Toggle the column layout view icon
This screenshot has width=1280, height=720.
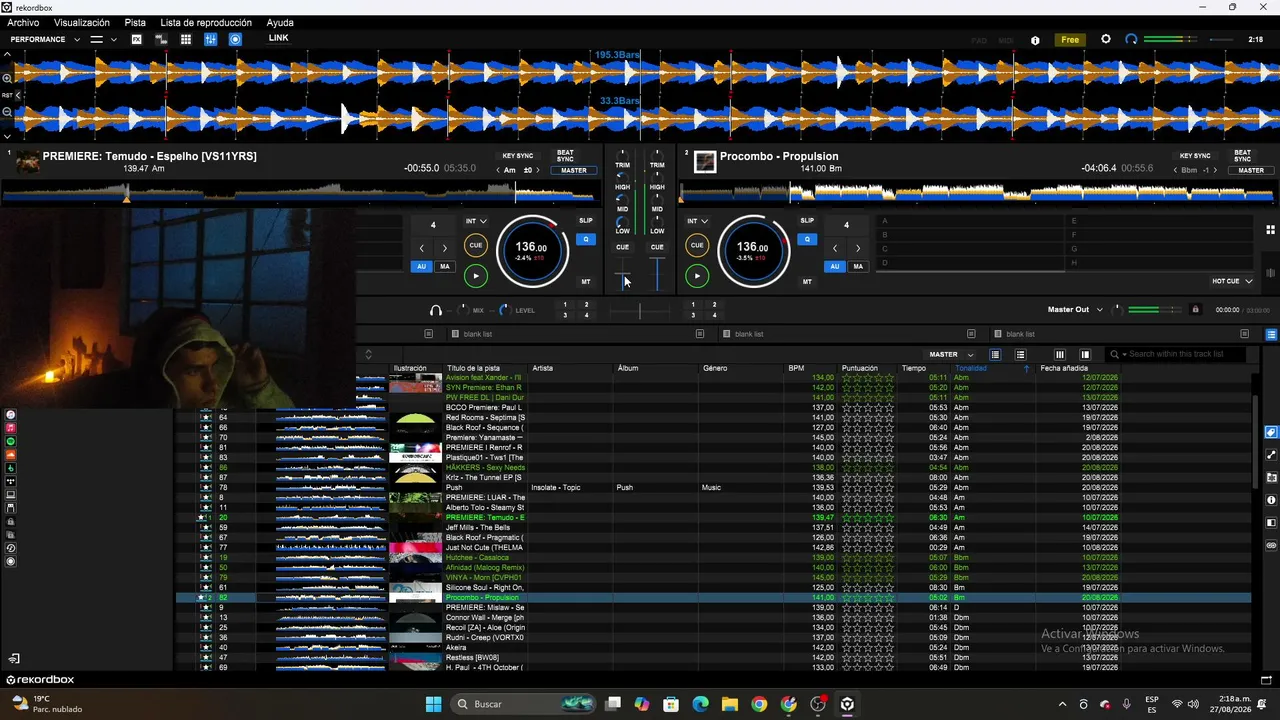point(1060,354)
